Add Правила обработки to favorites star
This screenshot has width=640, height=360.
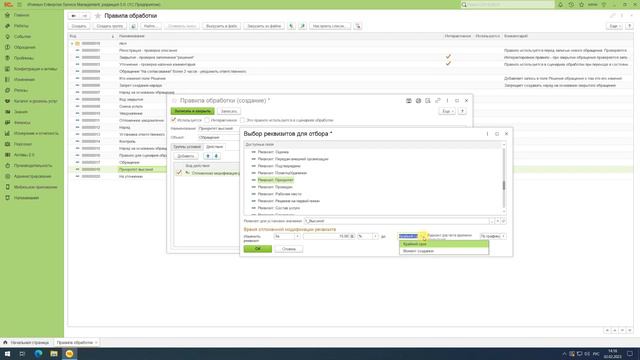click(98, 16)
